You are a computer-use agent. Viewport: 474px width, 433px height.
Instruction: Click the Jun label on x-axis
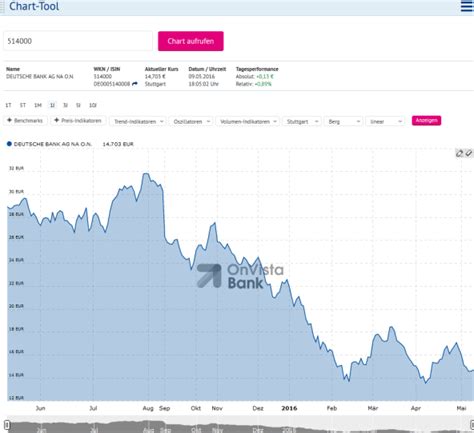point(40,408)
